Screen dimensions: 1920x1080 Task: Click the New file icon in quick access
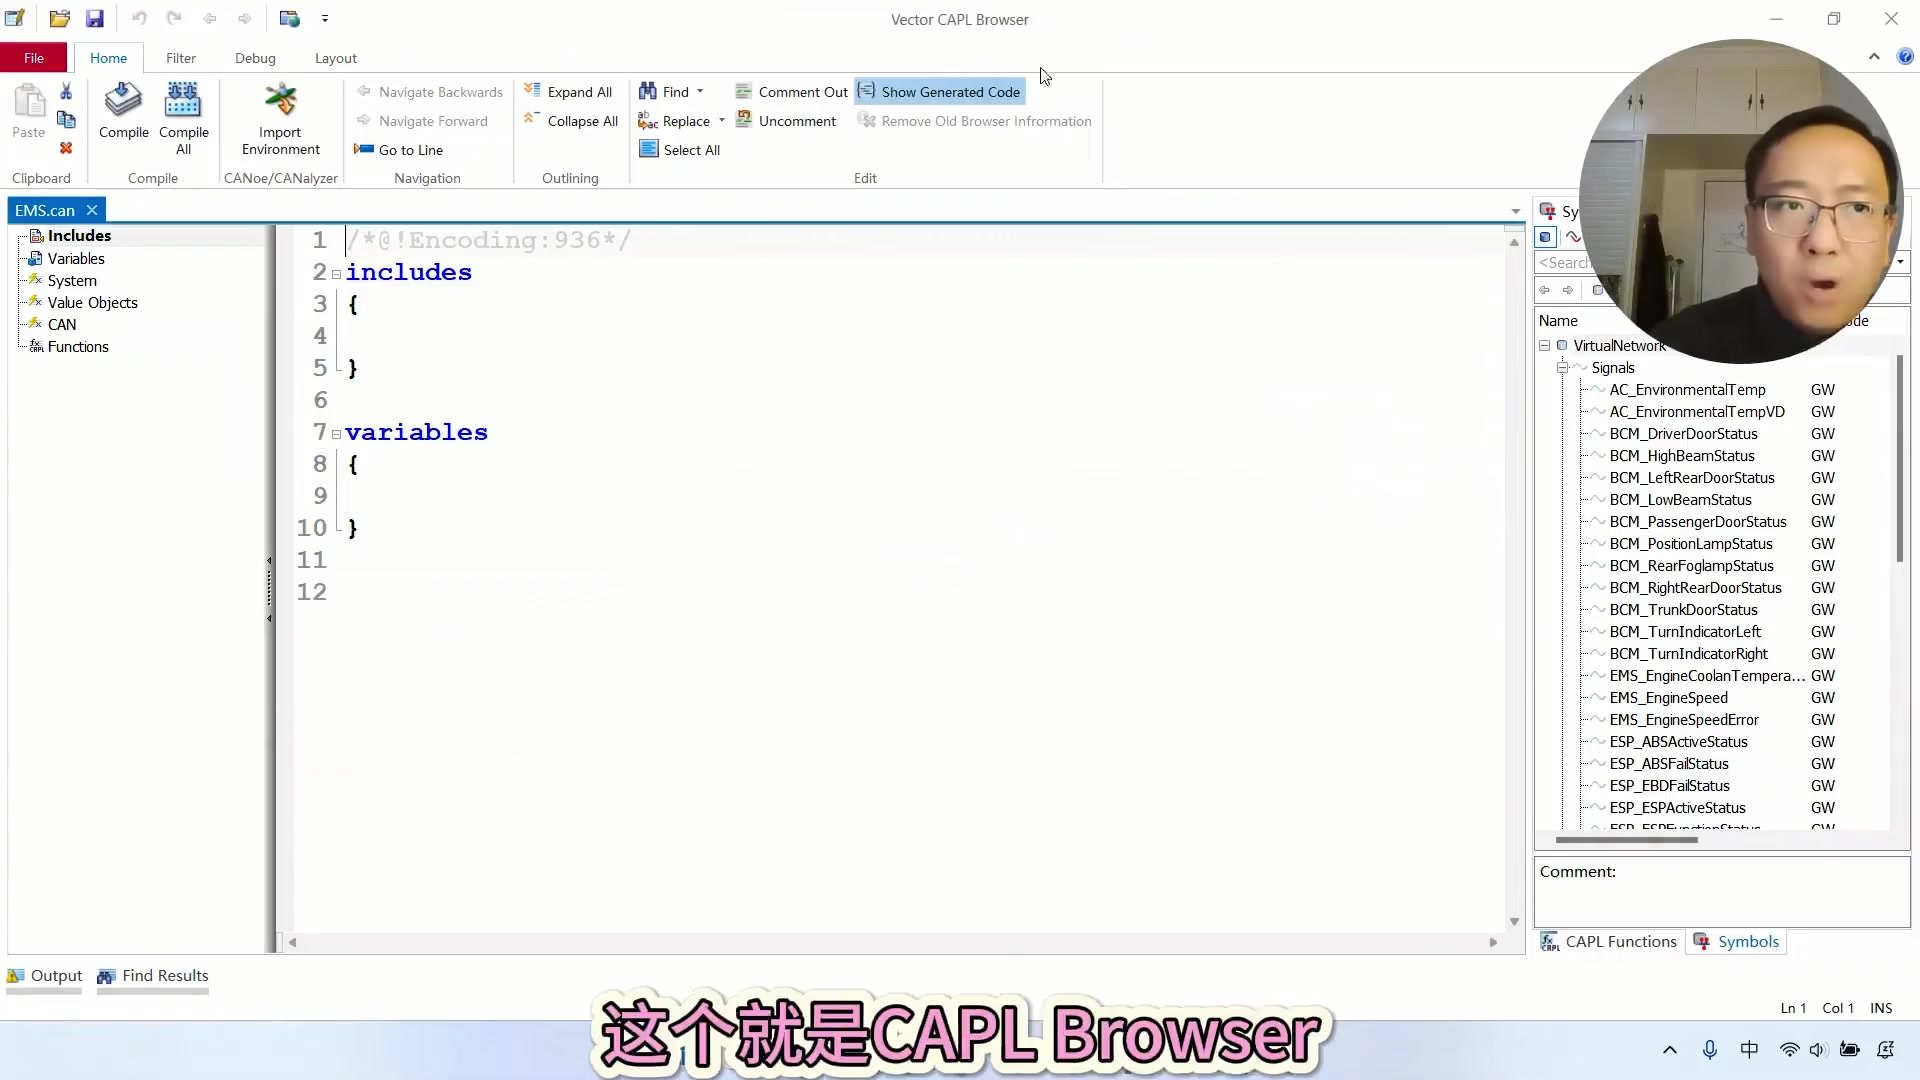(15, 18)
